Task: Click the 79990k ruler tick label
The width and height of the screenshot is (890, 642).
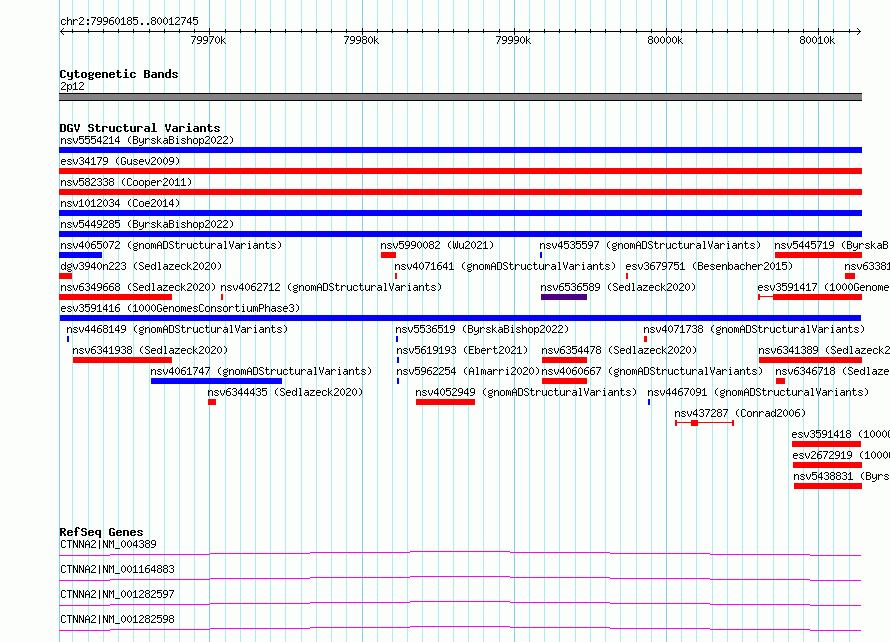Action: pyautogui.click(x=513, y=40)
